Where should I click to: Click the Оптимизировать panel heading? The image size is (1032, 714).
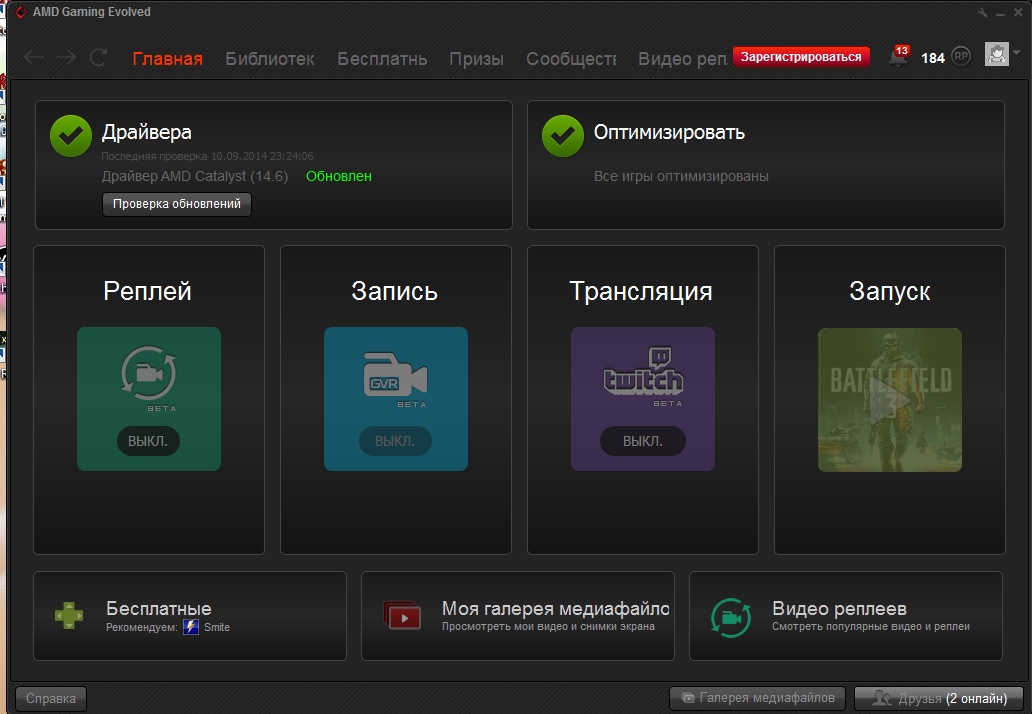coord(669,132)
